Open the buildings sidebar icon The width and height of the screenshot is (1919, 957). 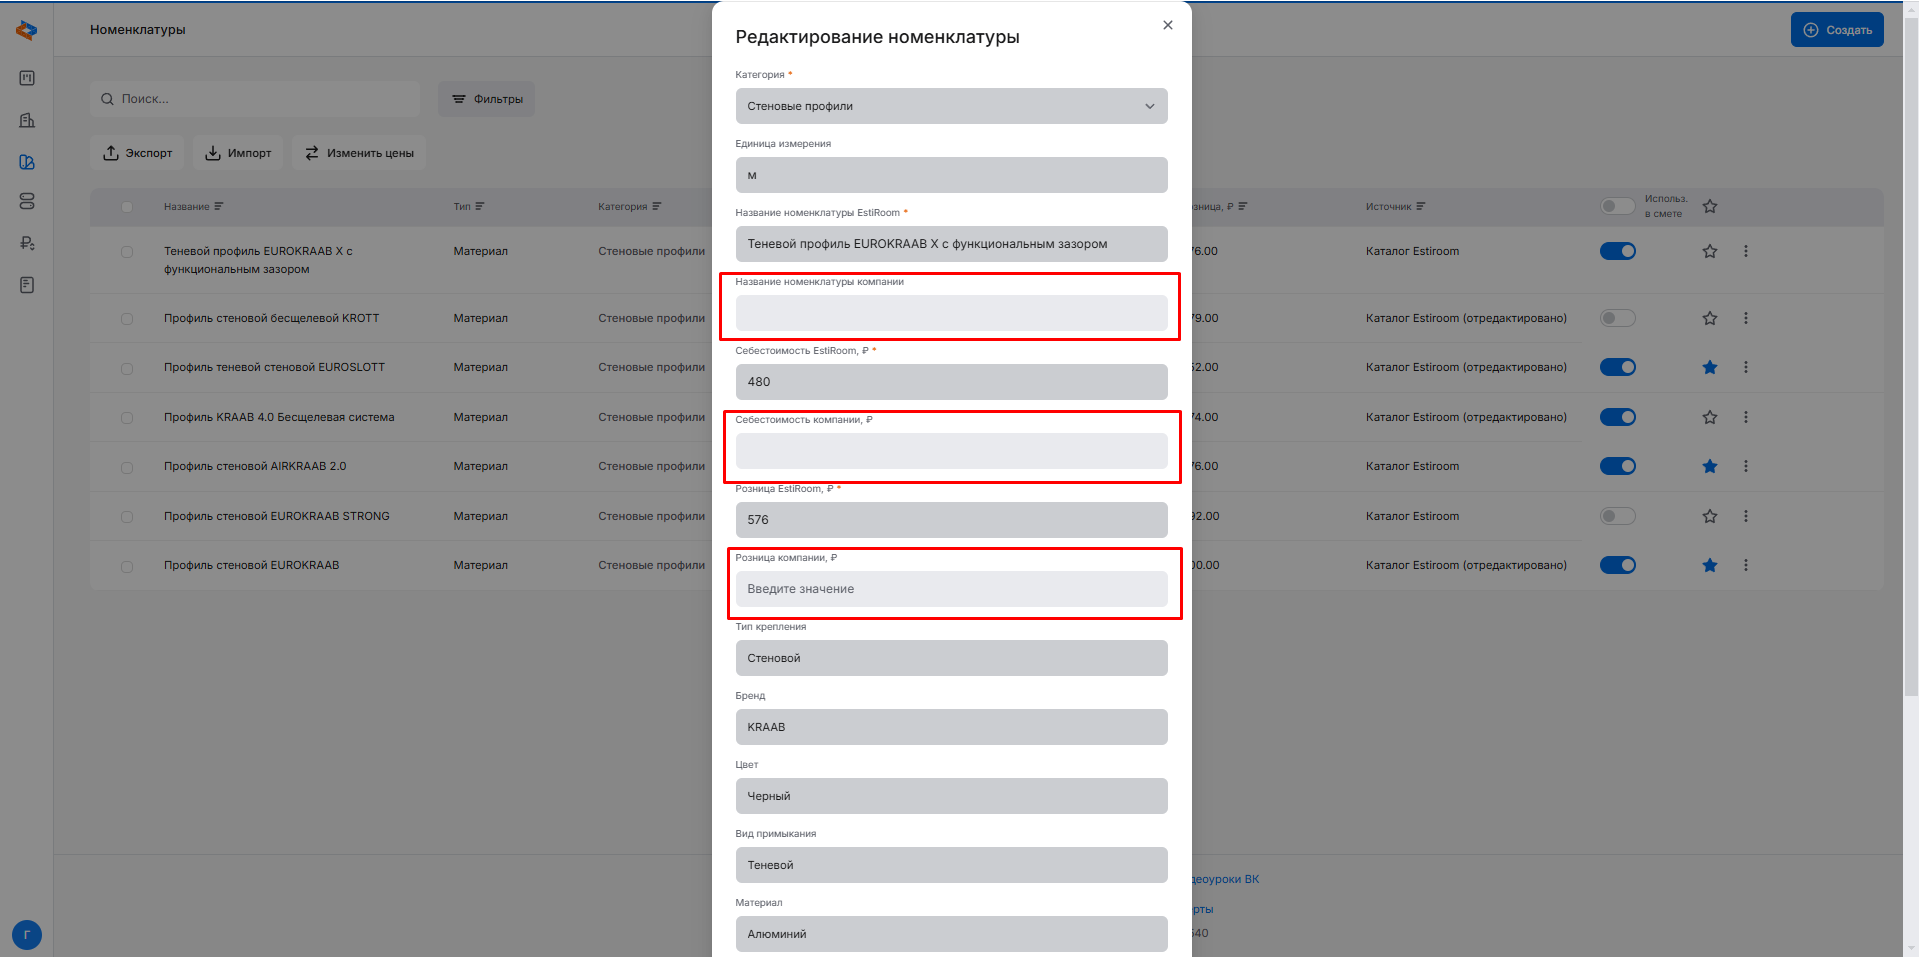[27, 120]
